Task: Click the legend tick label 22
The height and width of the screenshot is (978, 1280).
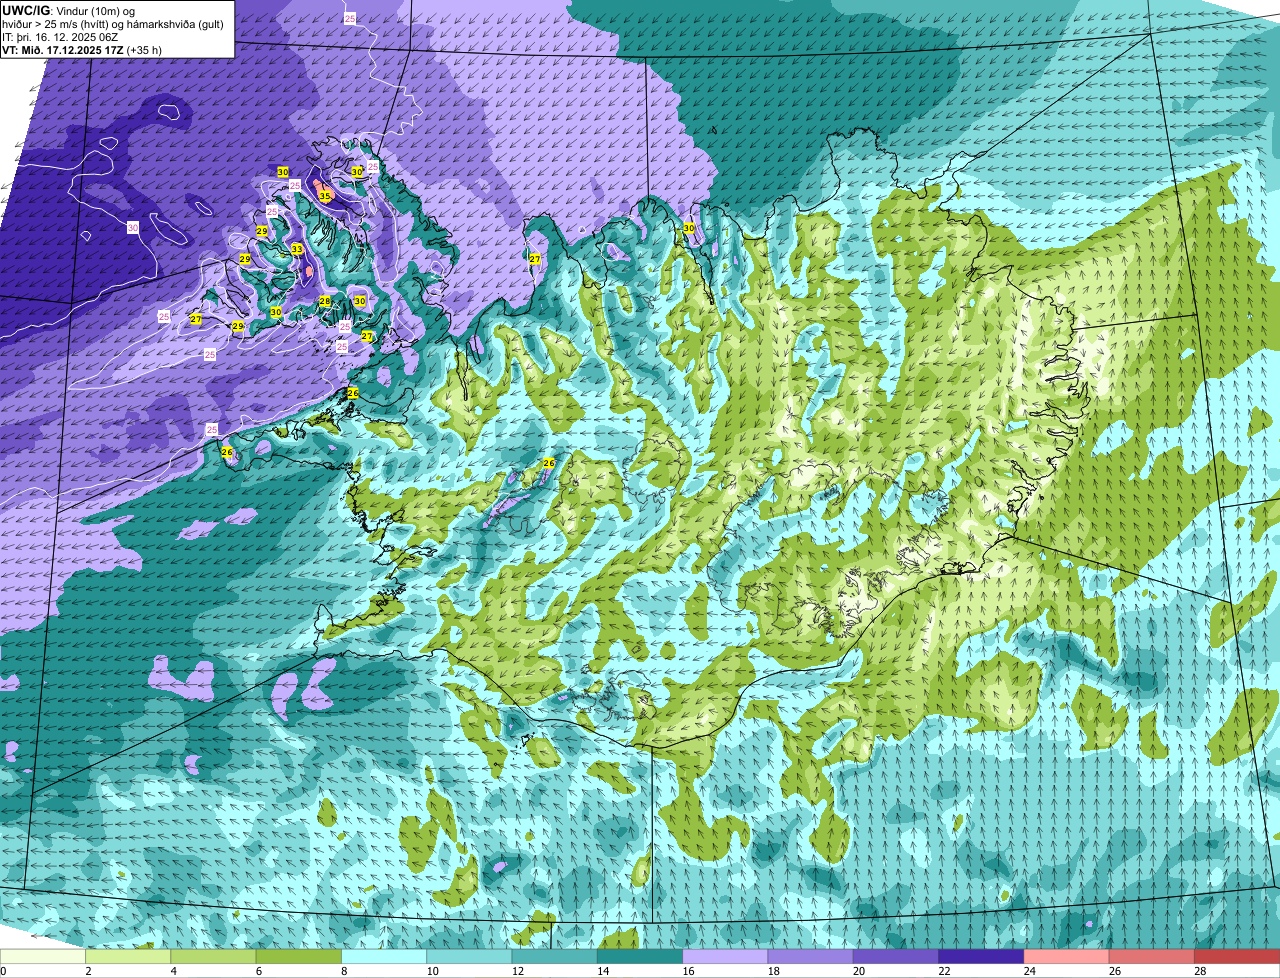Action: point(944,971)
